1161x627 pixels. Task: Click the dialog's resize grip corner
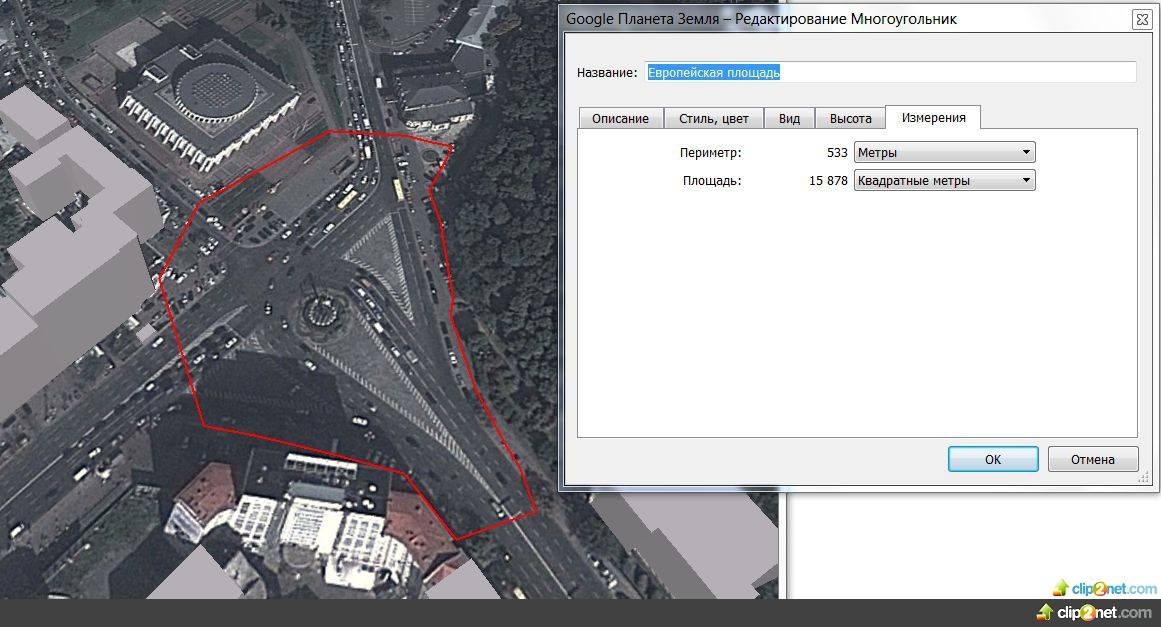tap(1144, 479)
